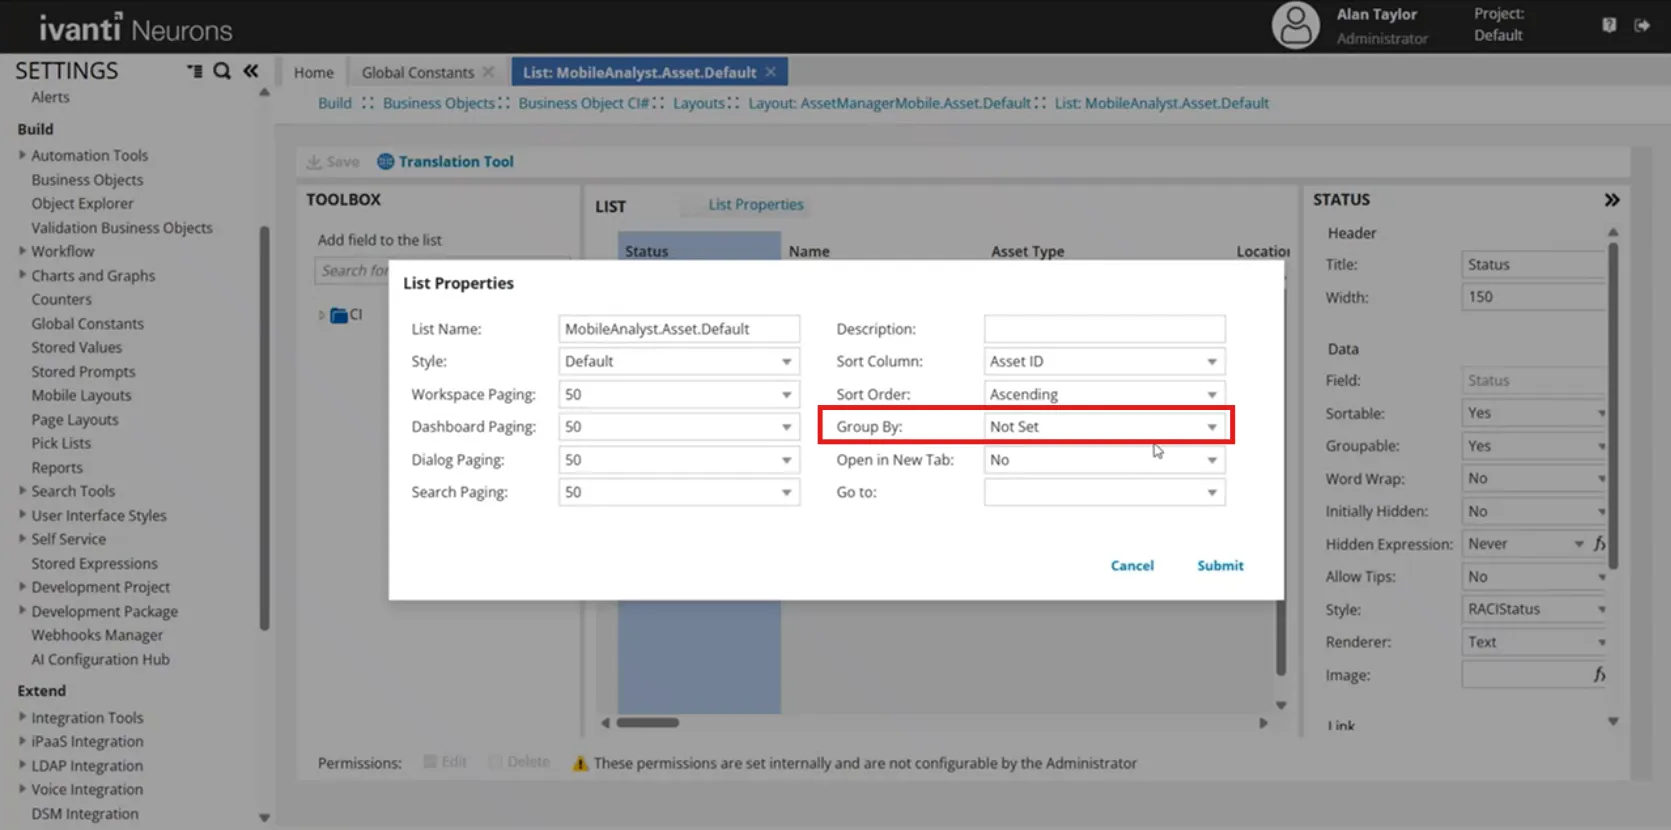This screenshot has height=830, width=1671.
Task: Click the Translation Tool link
Action: (456, 161)
